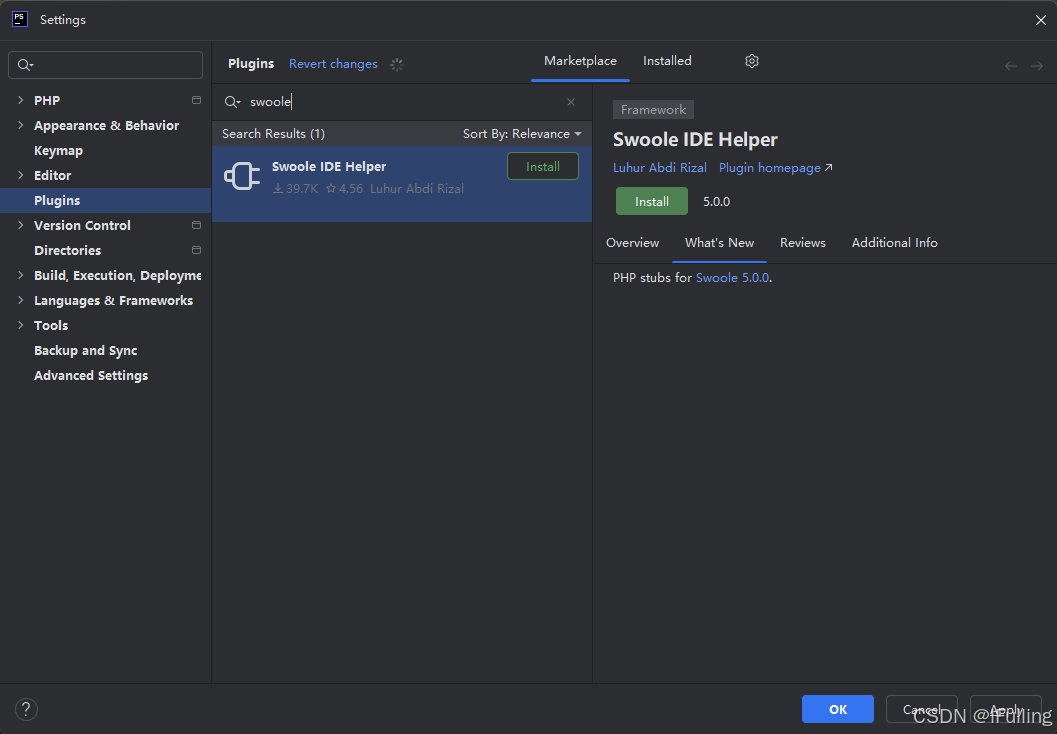Close the Settings dialog

click(x=1040, y=20)
